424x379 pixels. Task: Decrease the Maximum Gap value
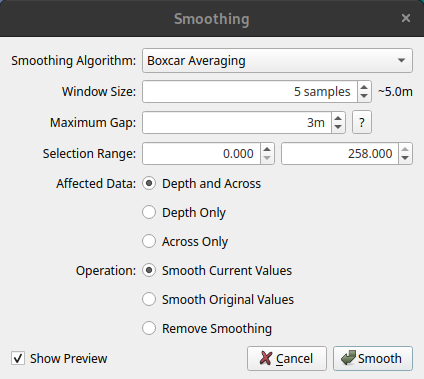(338, 127)
